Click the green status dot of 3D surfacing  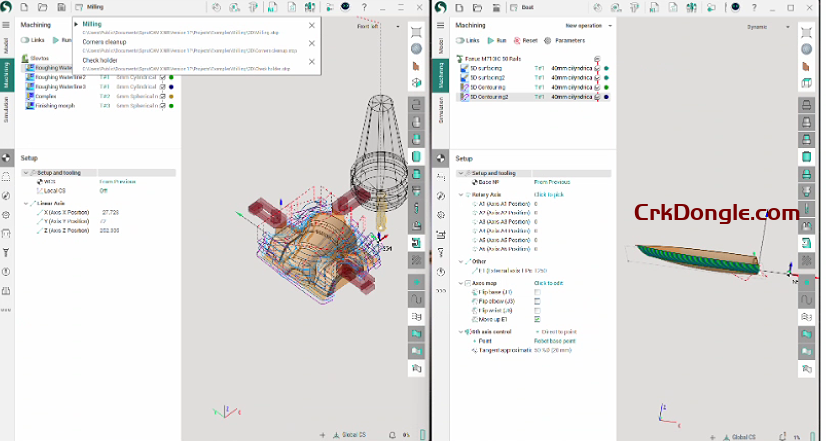click(x=606, y=68)
